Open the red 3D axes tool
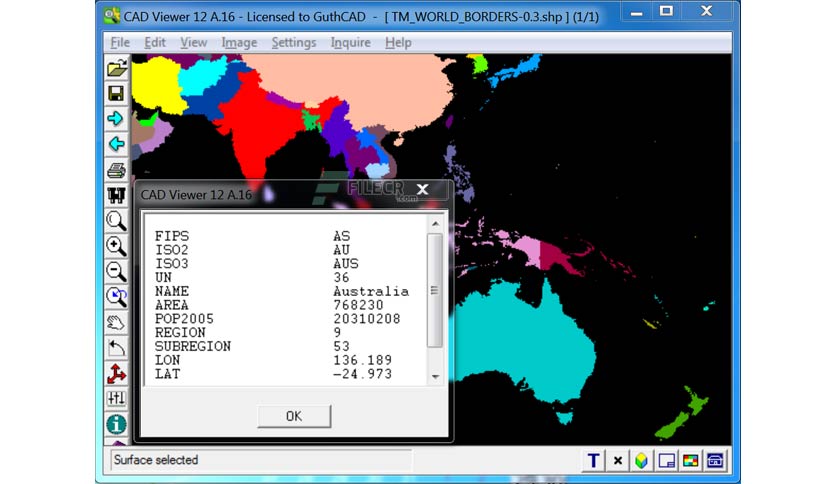 (116, 374)
